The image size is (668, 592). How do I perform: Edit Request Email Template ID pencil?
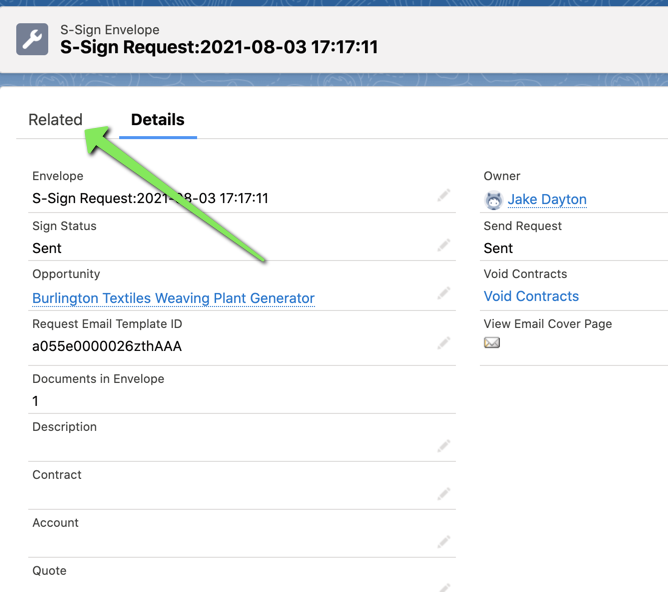coord(443,343)
